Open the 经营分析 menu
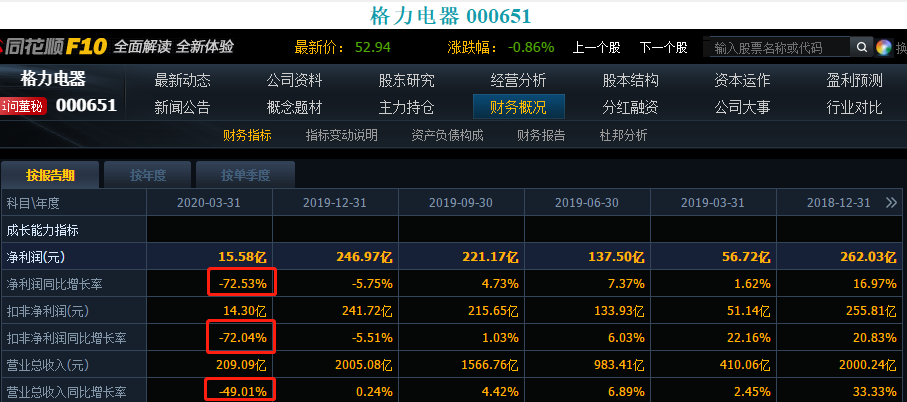907x402 pixels. click(x=518, y=80)
